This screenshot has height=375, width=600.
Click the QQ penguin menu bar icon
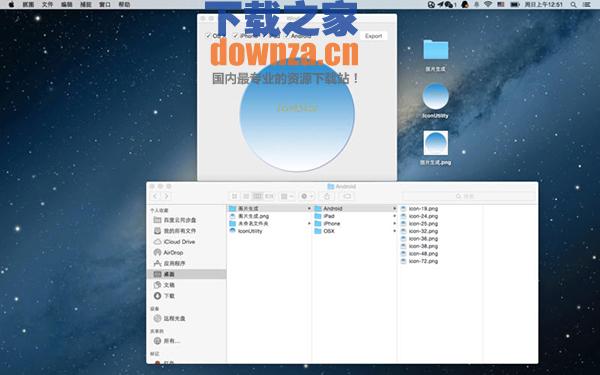pos(465,5)
